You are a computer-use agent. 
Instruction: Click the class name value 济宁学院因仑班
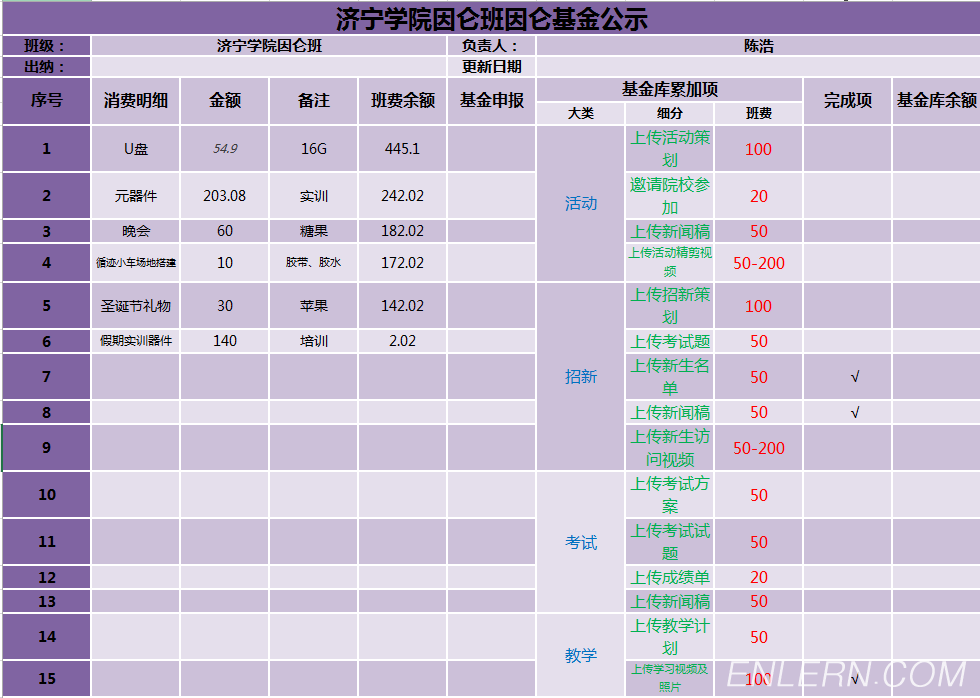pyautogui.click(x=269, y=46)
